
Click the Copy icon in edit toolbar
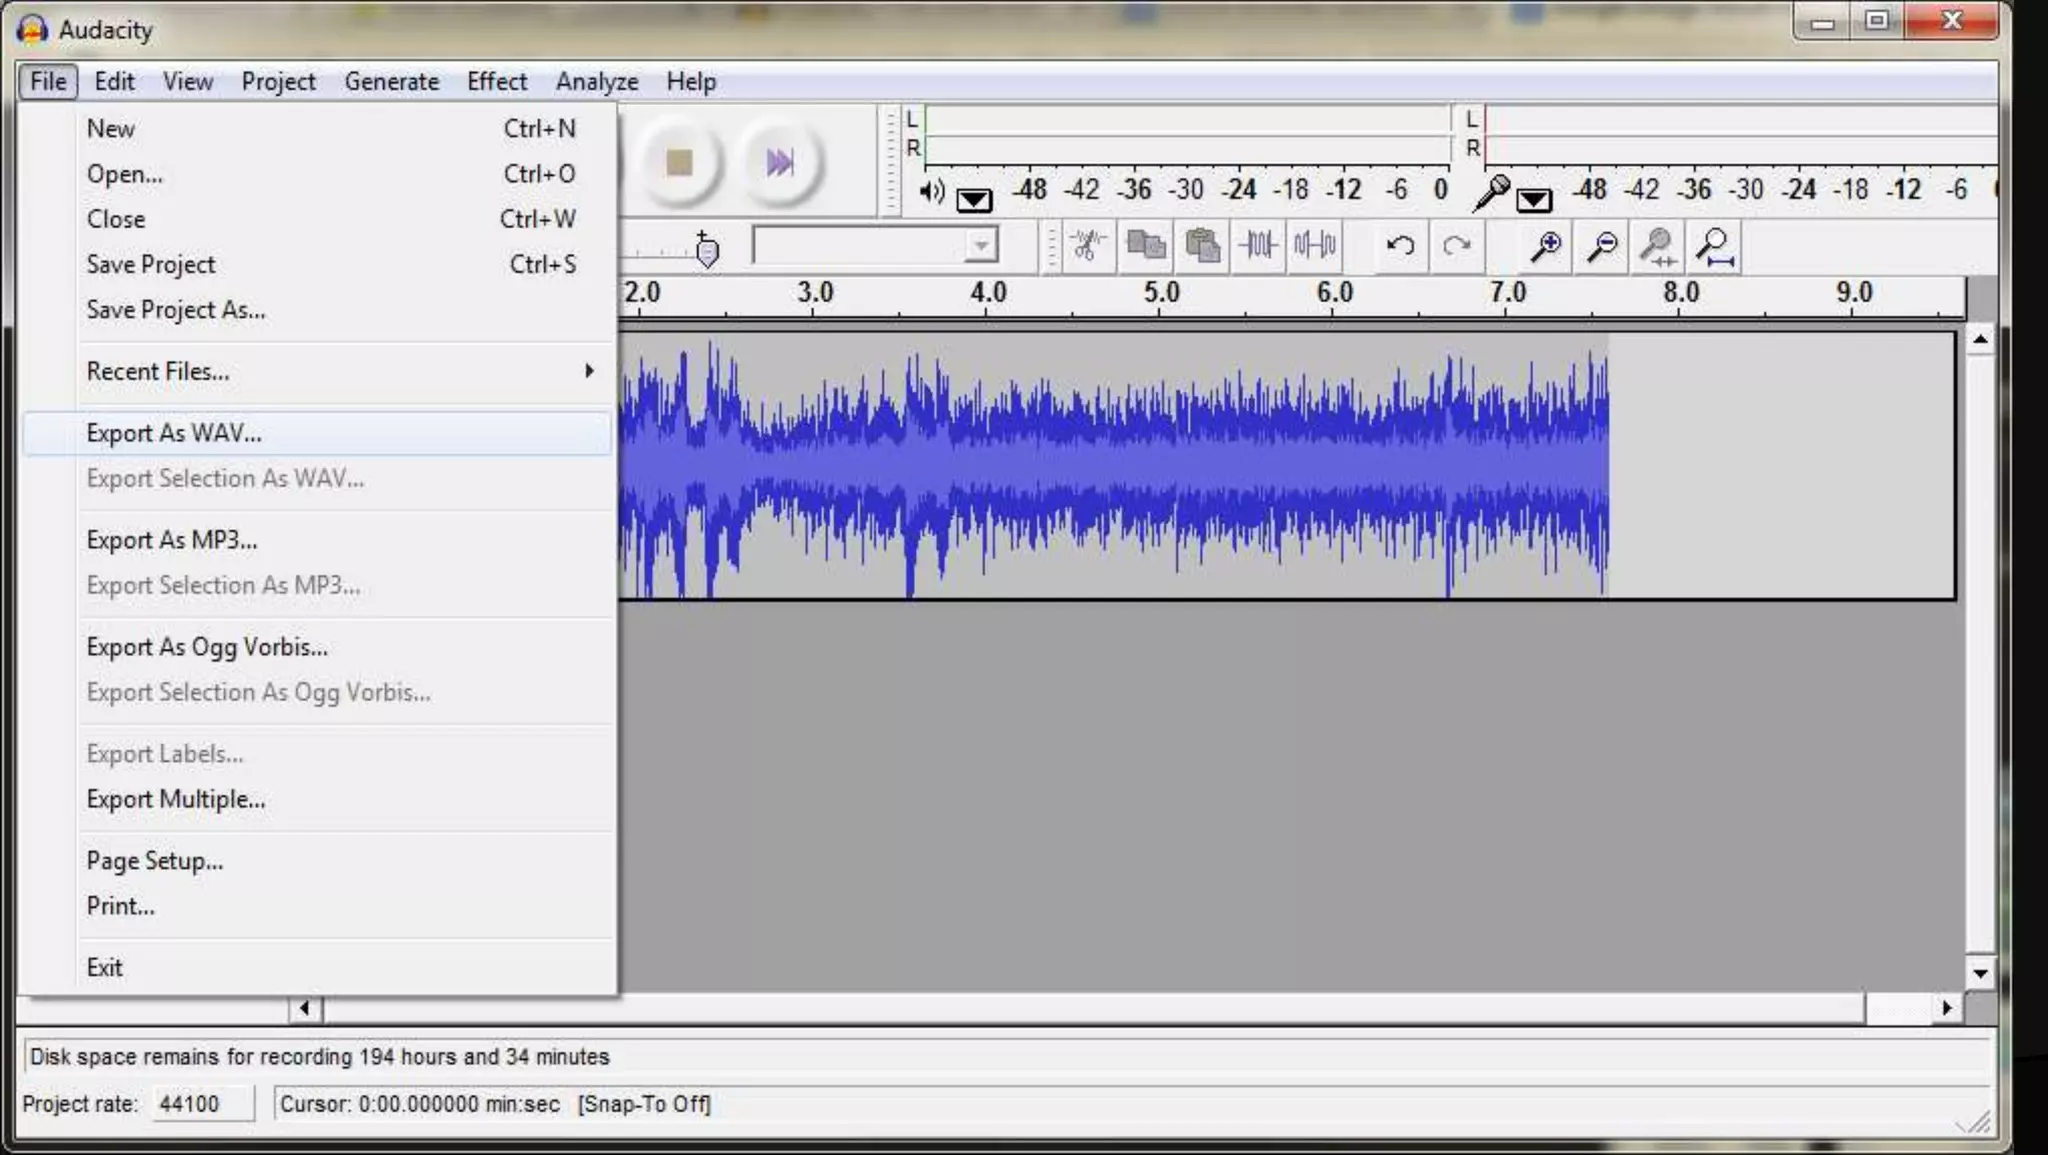[x=1145, y=245]
